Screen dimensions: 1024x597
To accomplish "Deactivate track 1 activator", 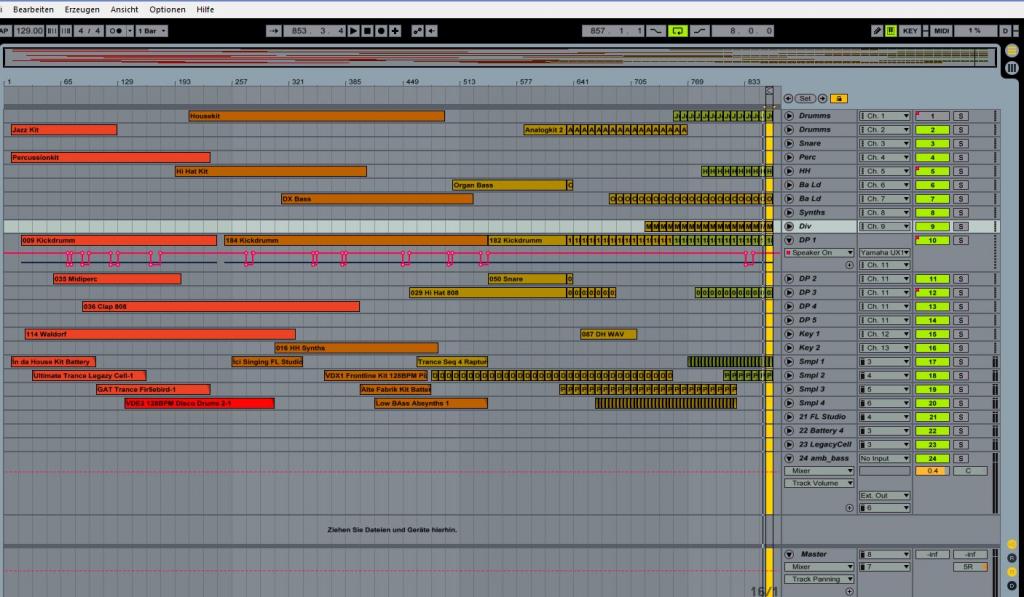I will (x=932, y=116).
